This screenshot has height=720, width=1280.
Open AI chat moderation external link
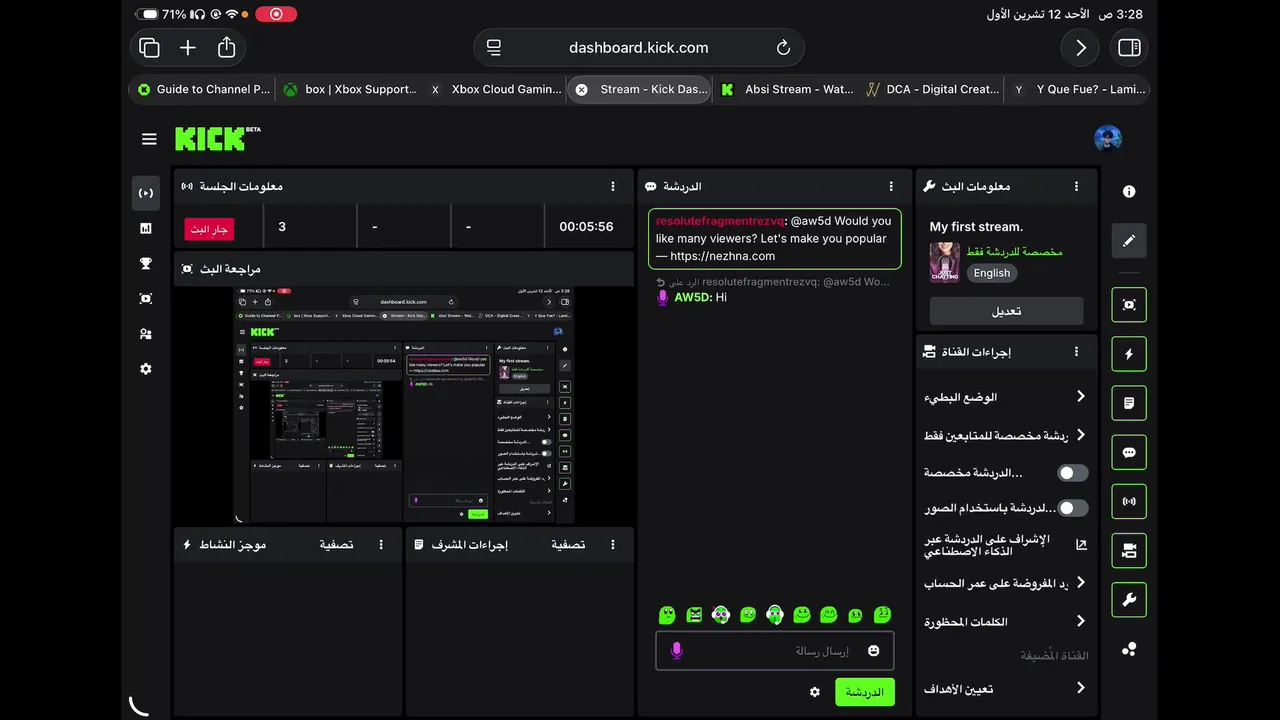(1081, 545)
